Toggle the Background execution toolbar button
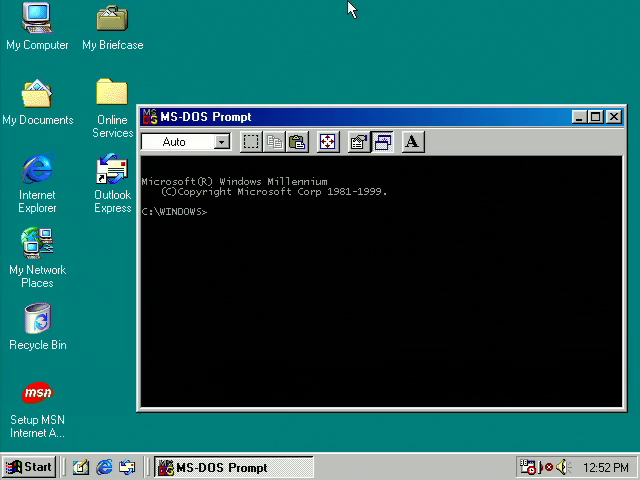The image size is (640, 480). tap(382, 142)
